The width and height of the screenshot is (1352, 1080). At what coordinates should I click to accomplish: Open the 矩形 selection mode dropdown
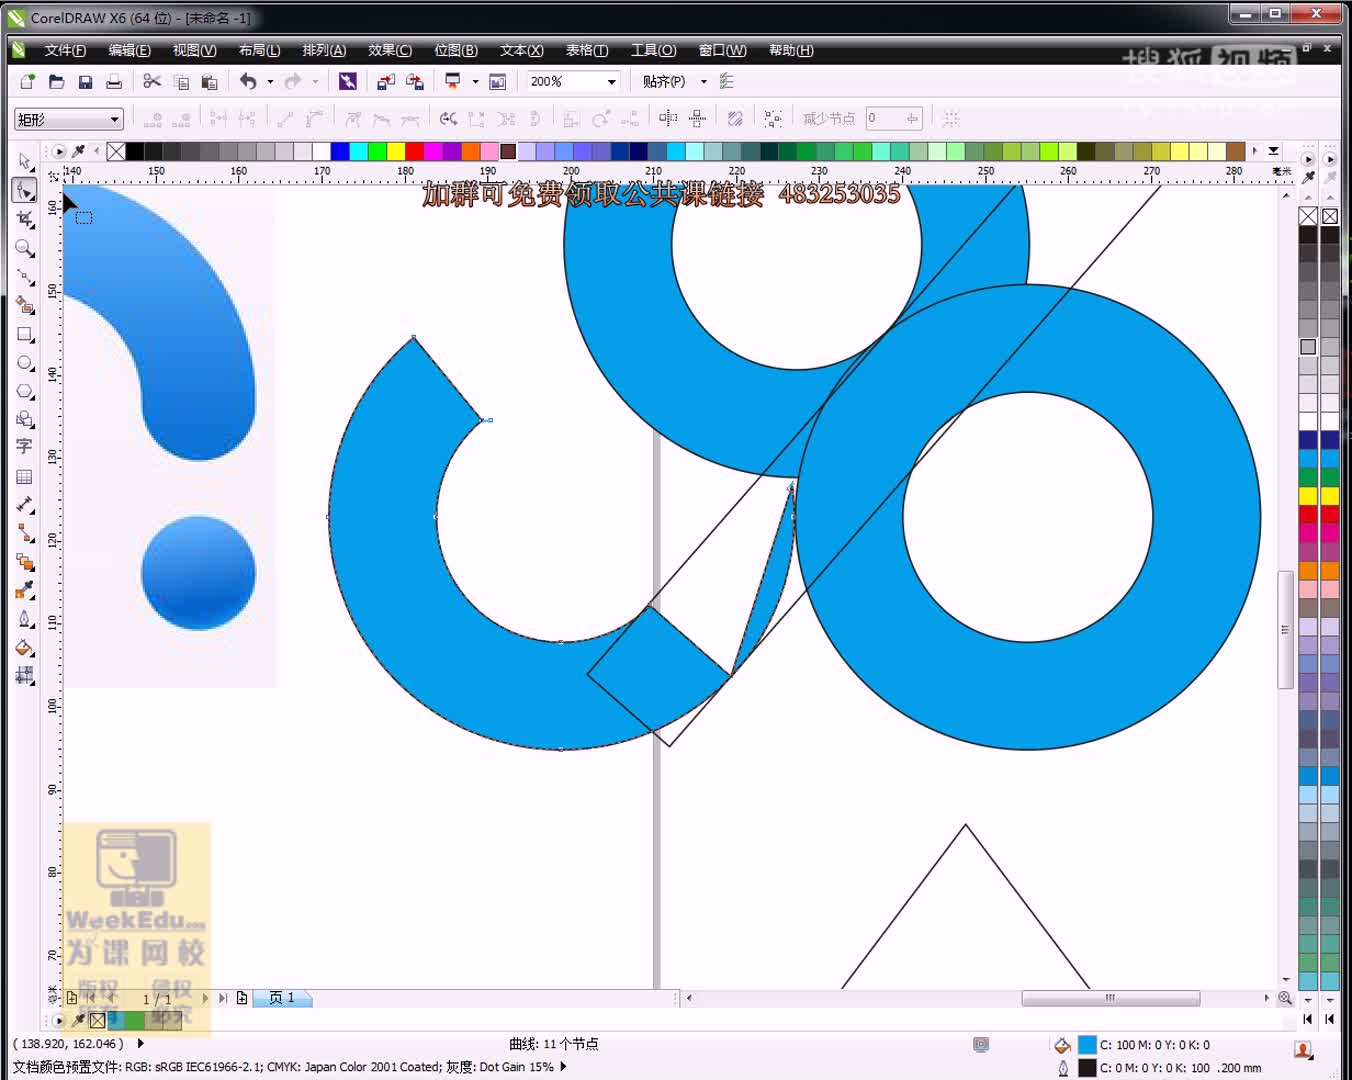click(115, 120)
